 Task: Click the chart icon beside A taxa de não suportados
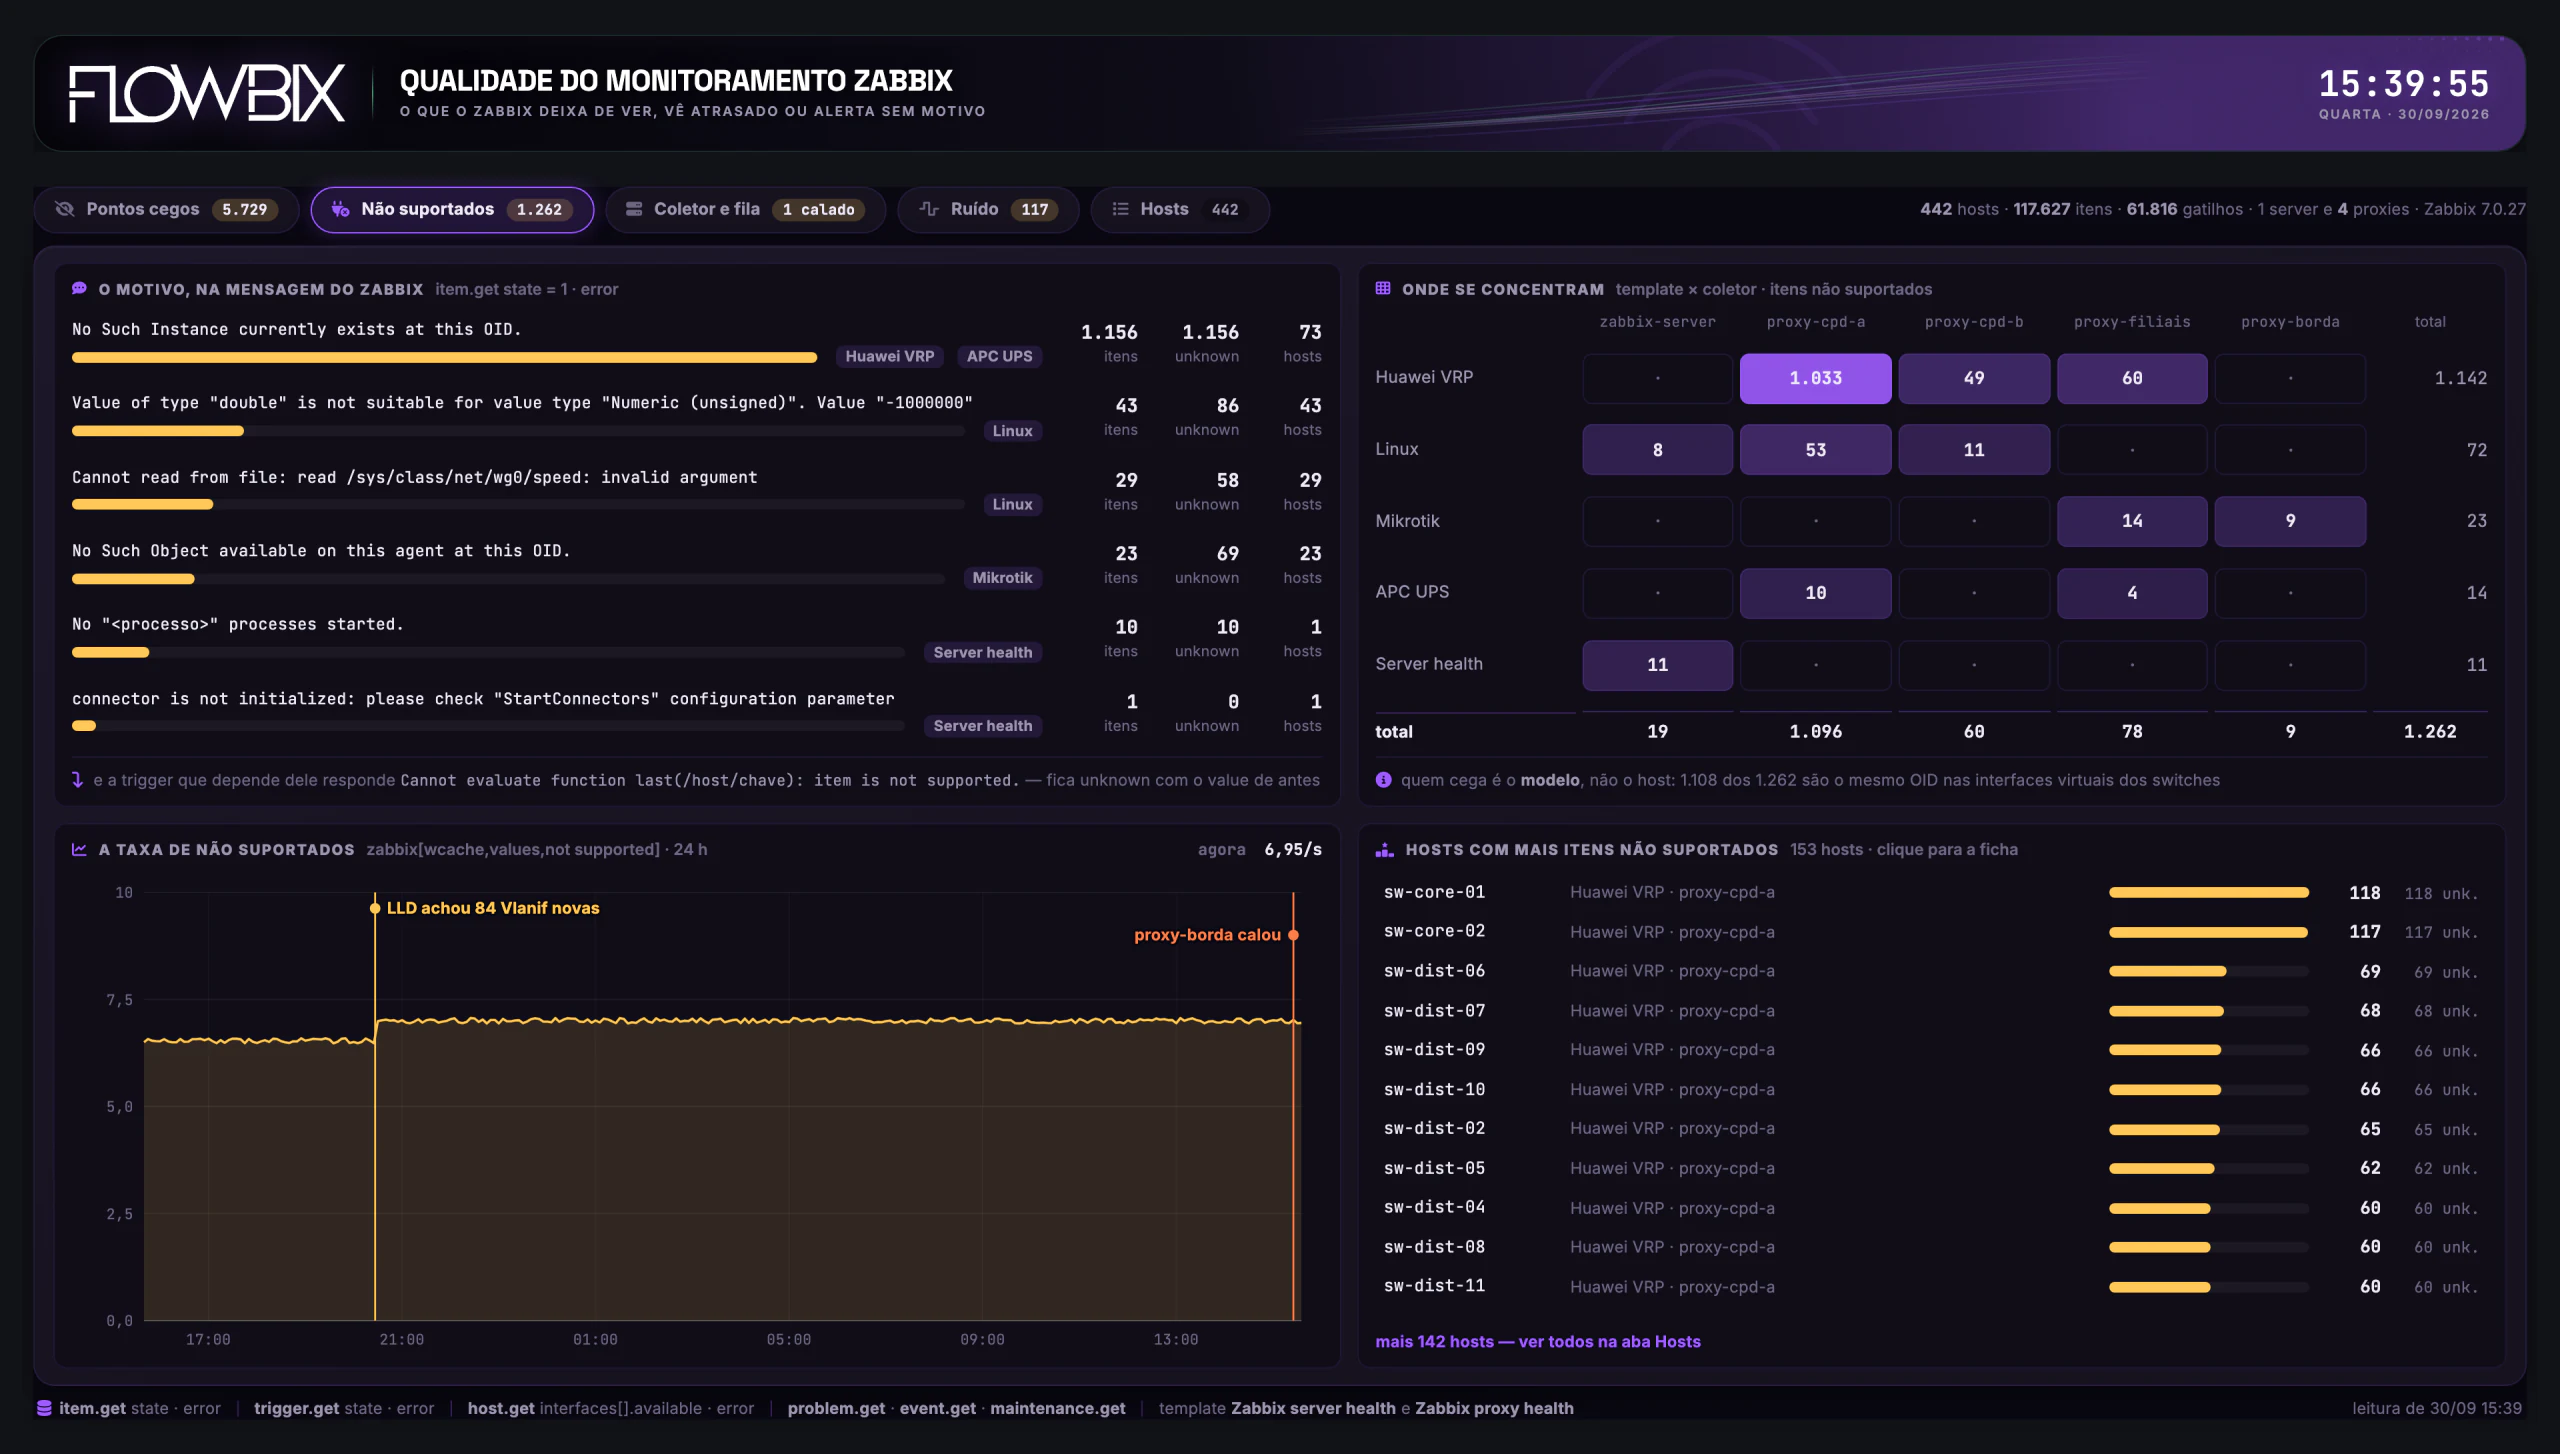pos(79,849)
